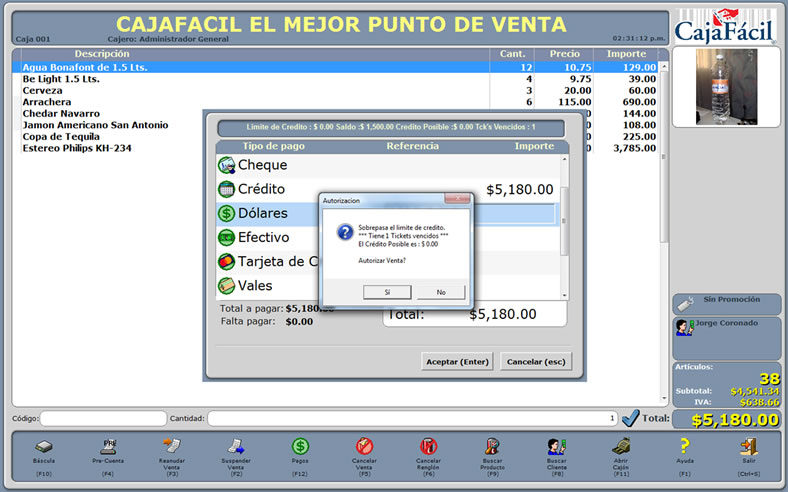Click the Abrir Cajón cash drawer icon
Screen dimensions: 788x492
coord(620,446)
